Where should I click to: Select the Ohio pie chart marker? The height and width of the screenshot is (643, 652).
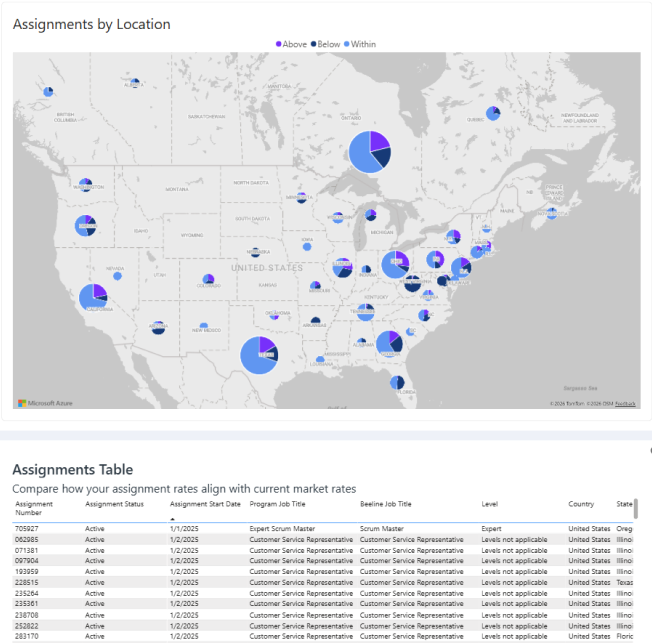click(x=395, y=265)
